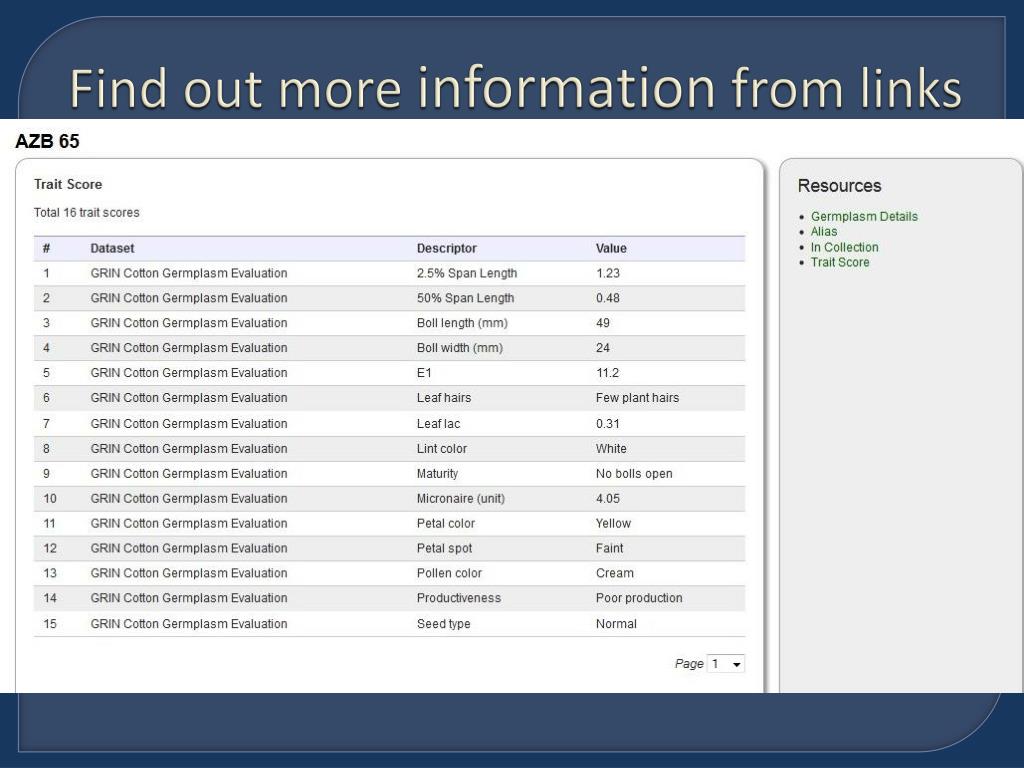Click the value 1.23
Image resolution: width=1024 pixels, height=768 pixels.
(x=608, y=273)
